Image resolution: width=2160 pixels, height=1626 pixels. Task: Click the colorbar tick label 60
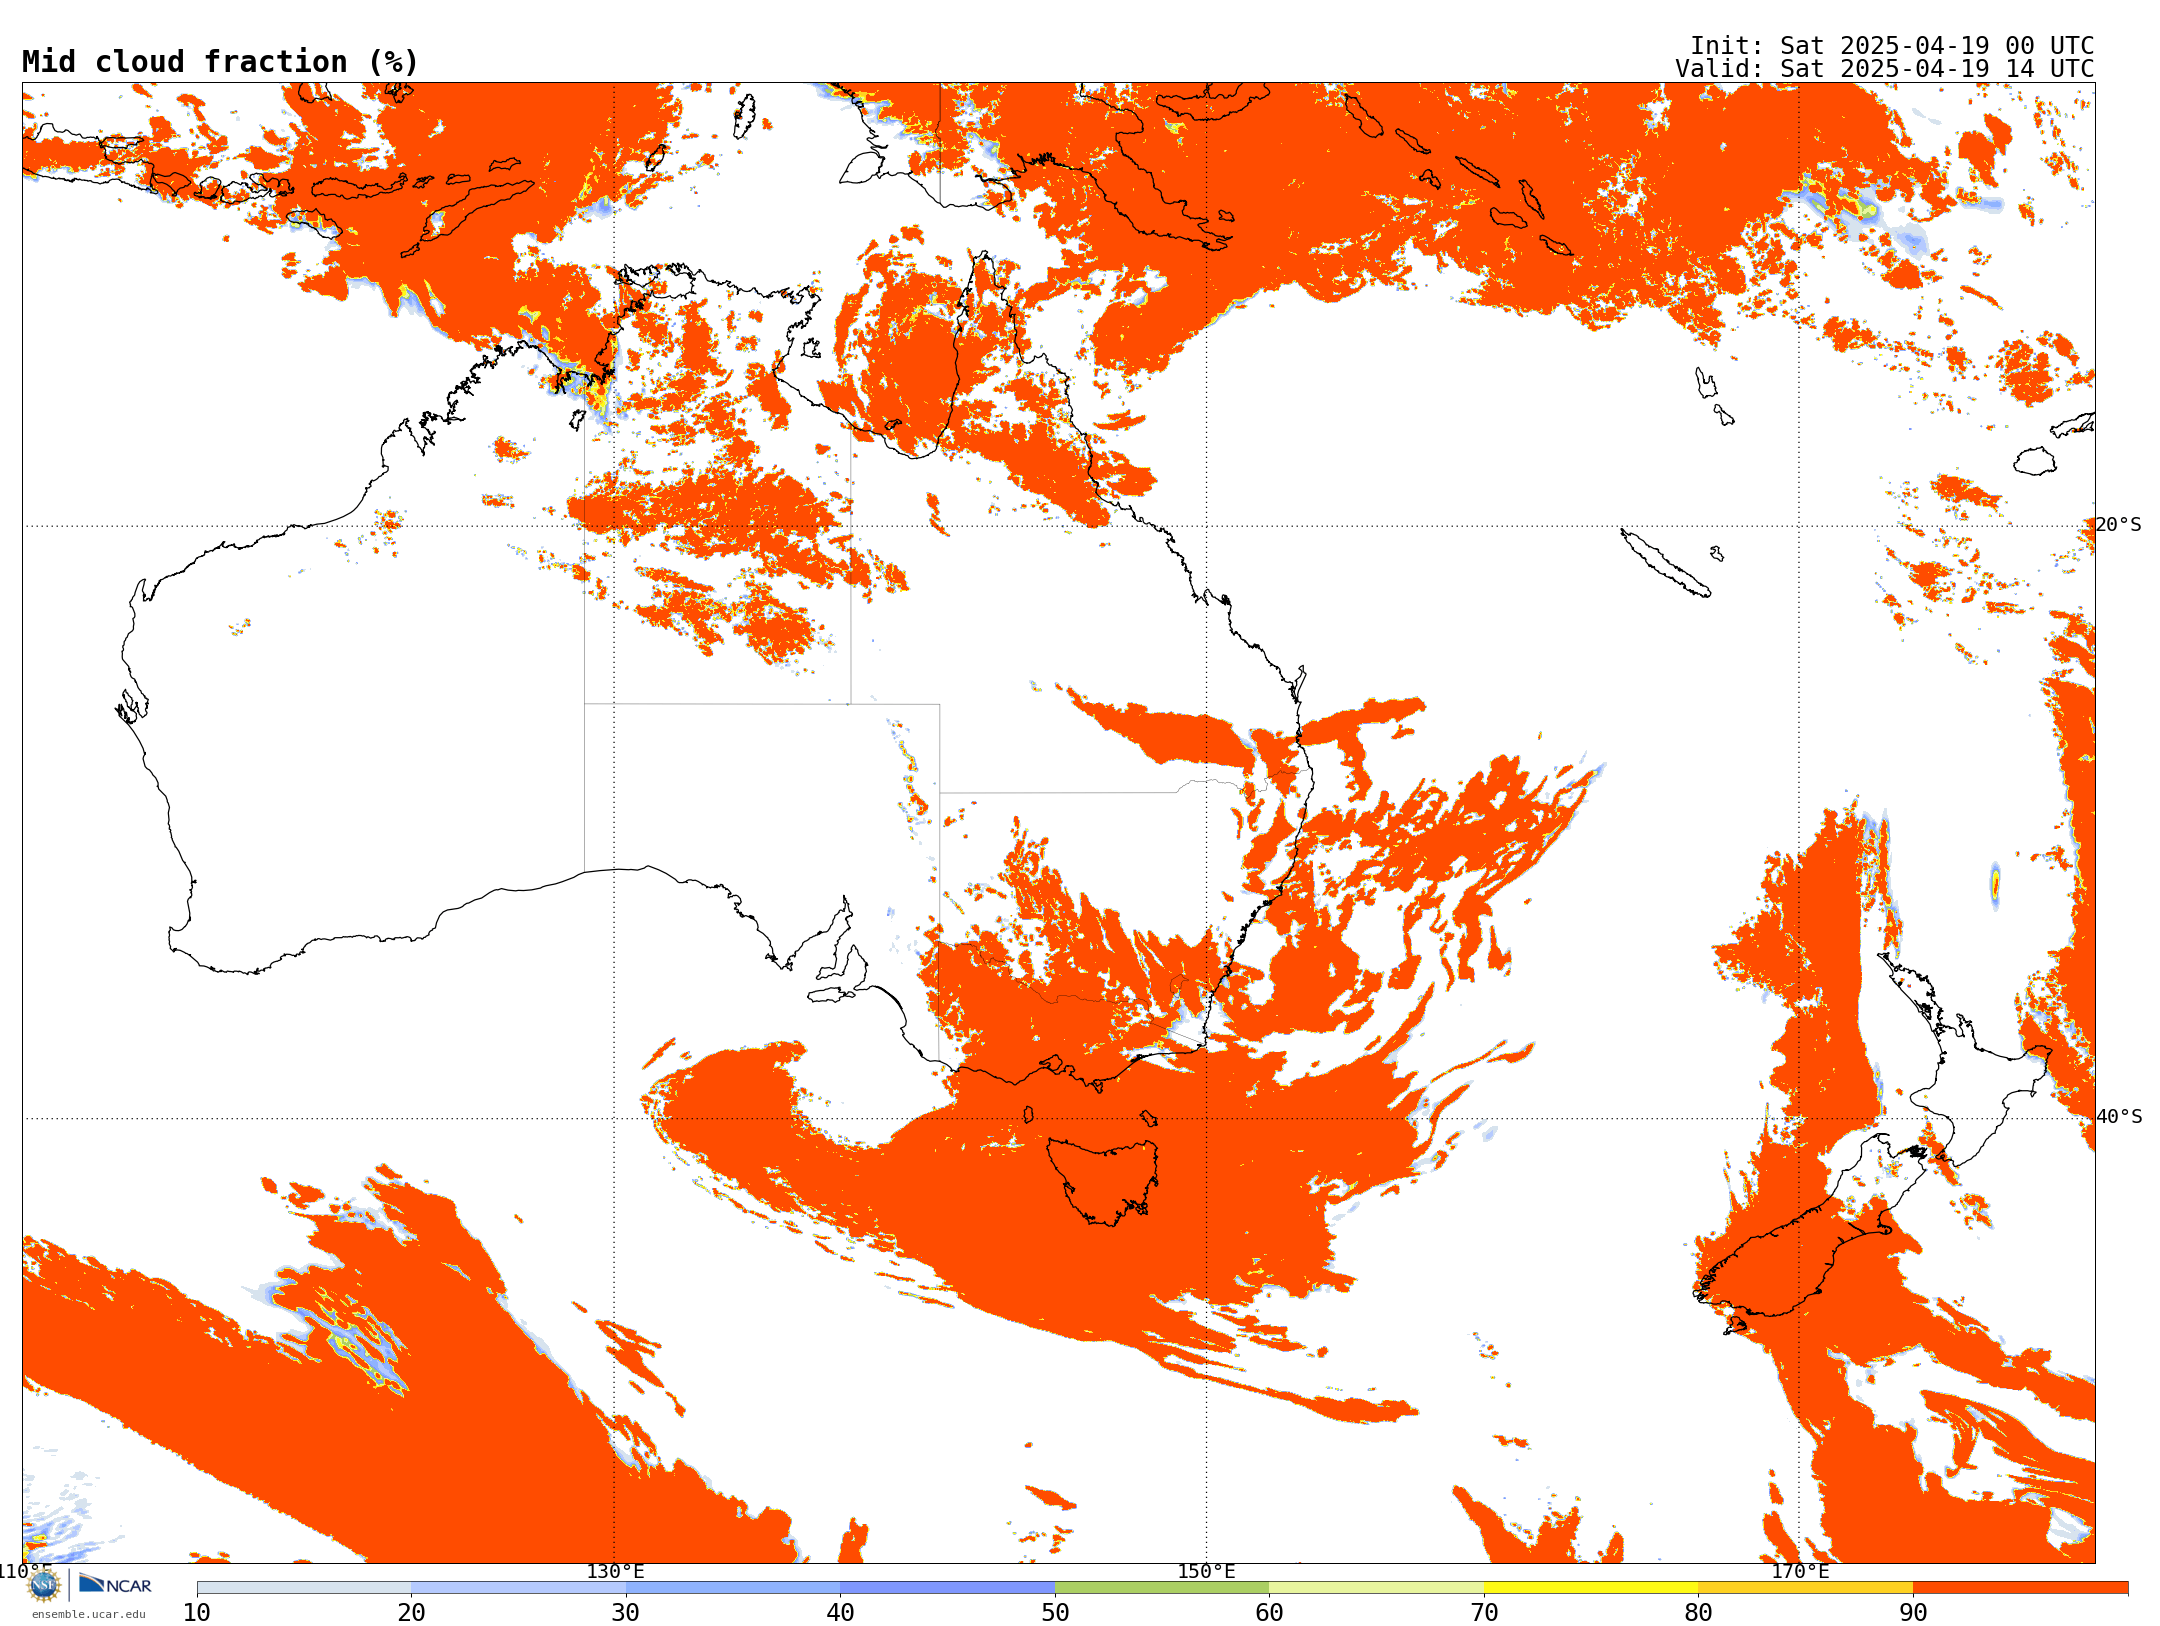click(x=1269, y=1613)
